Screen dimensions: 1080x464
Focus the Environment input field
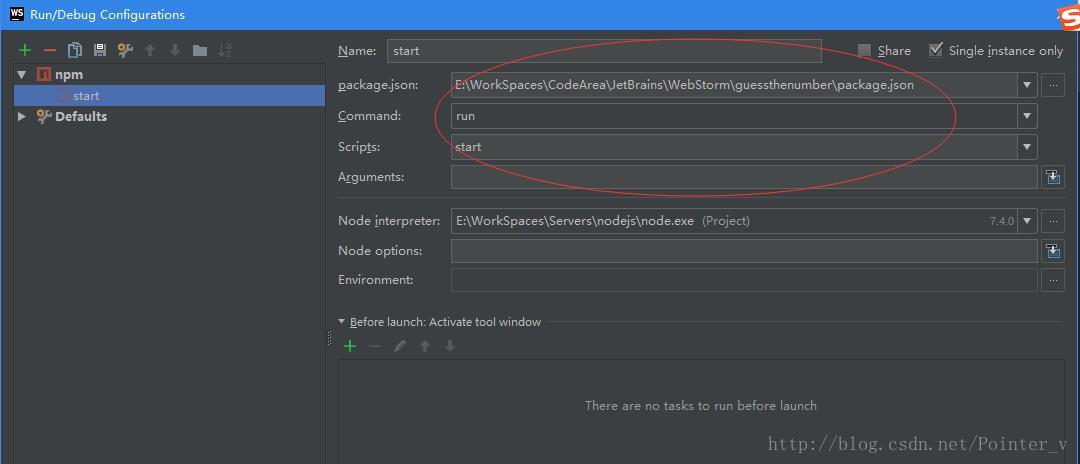pos(744,280)
